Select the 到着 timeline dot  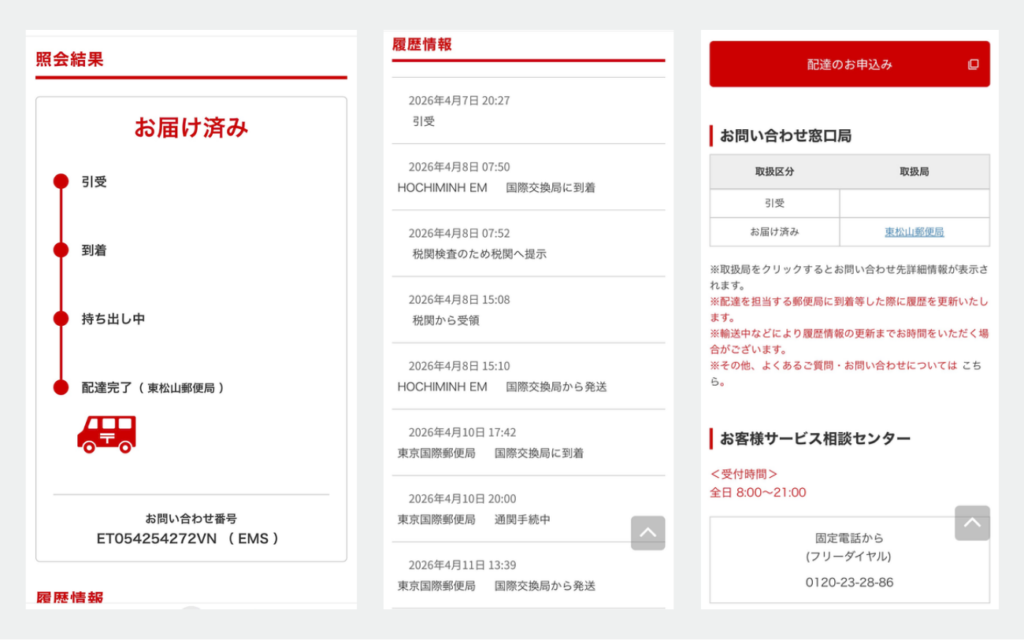point(61,250)
